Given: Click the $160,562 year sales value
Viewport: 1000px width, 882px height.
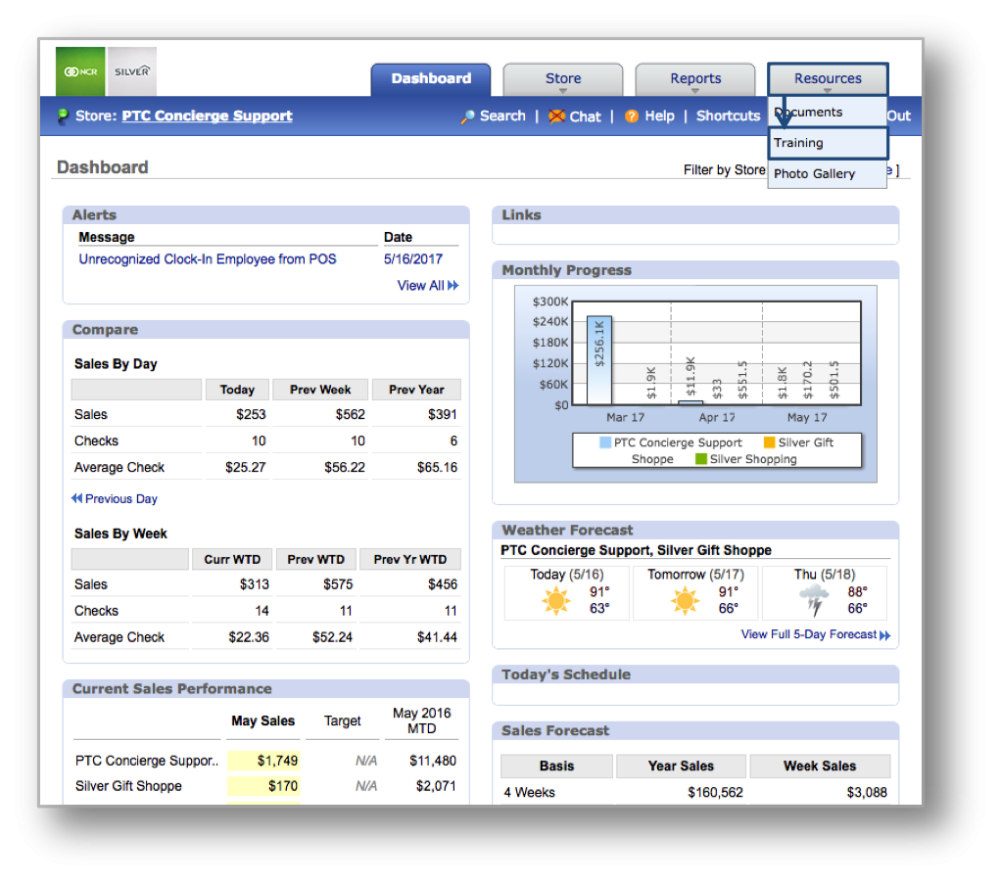Looking at the screenshot, I should (715, 793).
